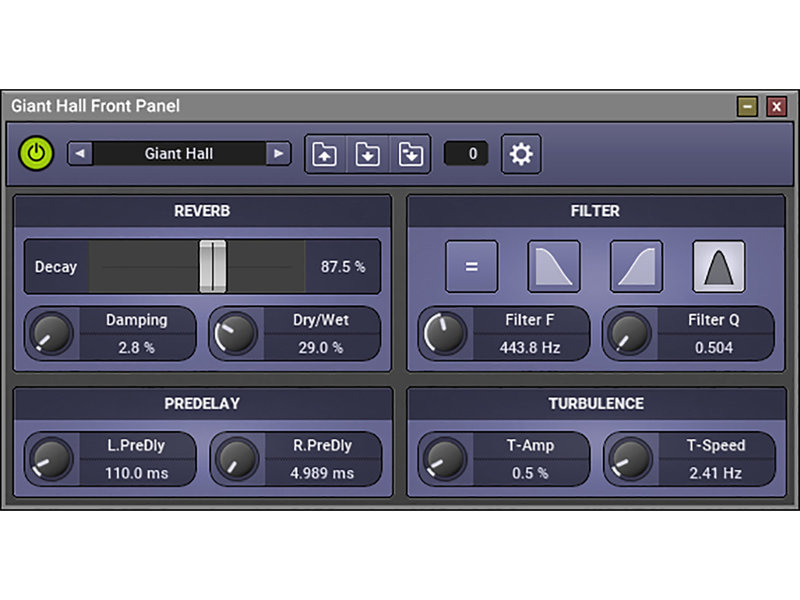Open the Giant Hall preset name list
This screenshot has height=600, width=800.
pos(178,154)
